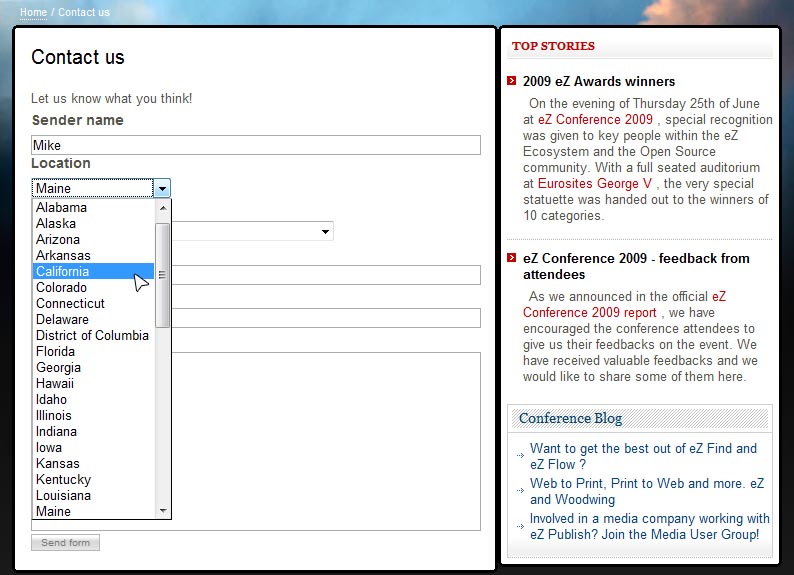Open 2009 eZ Awards winners headline
Image resolution: width=794 pixels, height=575 pixels.
click(x=598, y=82)
